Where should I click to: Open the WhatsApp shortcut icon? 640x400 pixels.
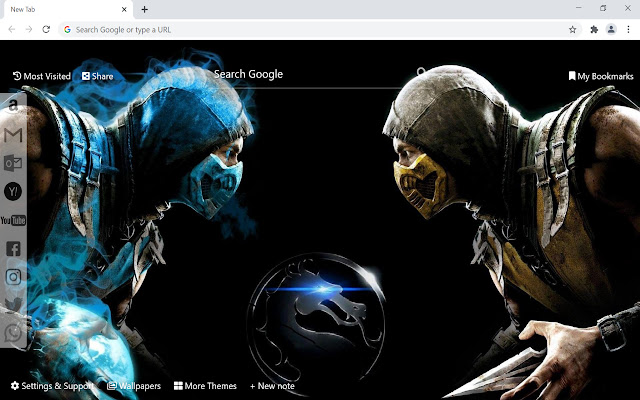(13, 333)
